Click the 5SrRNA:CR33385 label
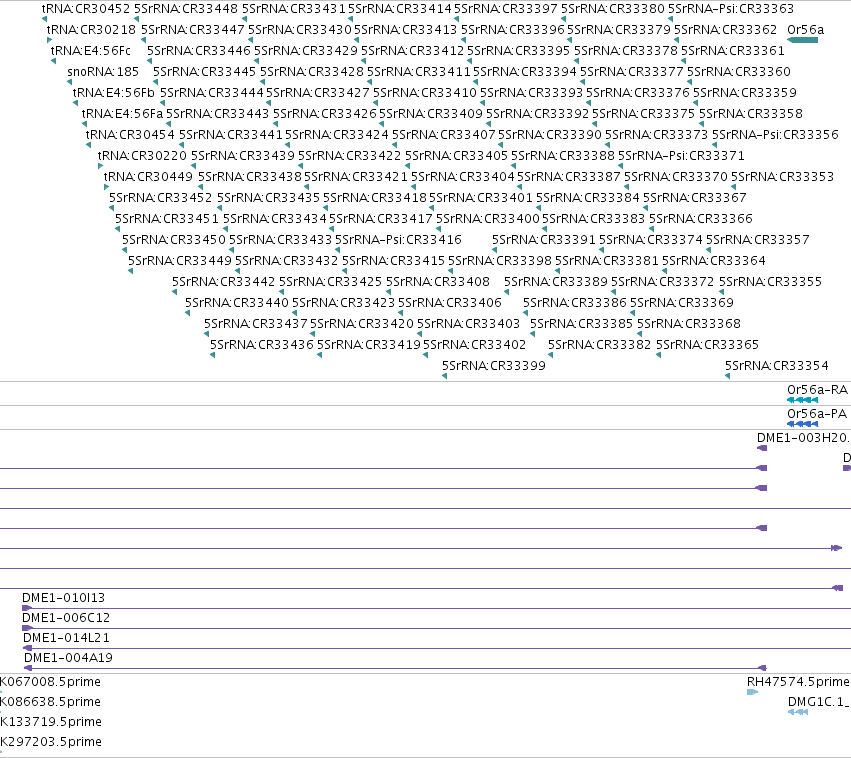Image resolution: width=851 pixels, height=758 pixels. click(x=581, y=323)
